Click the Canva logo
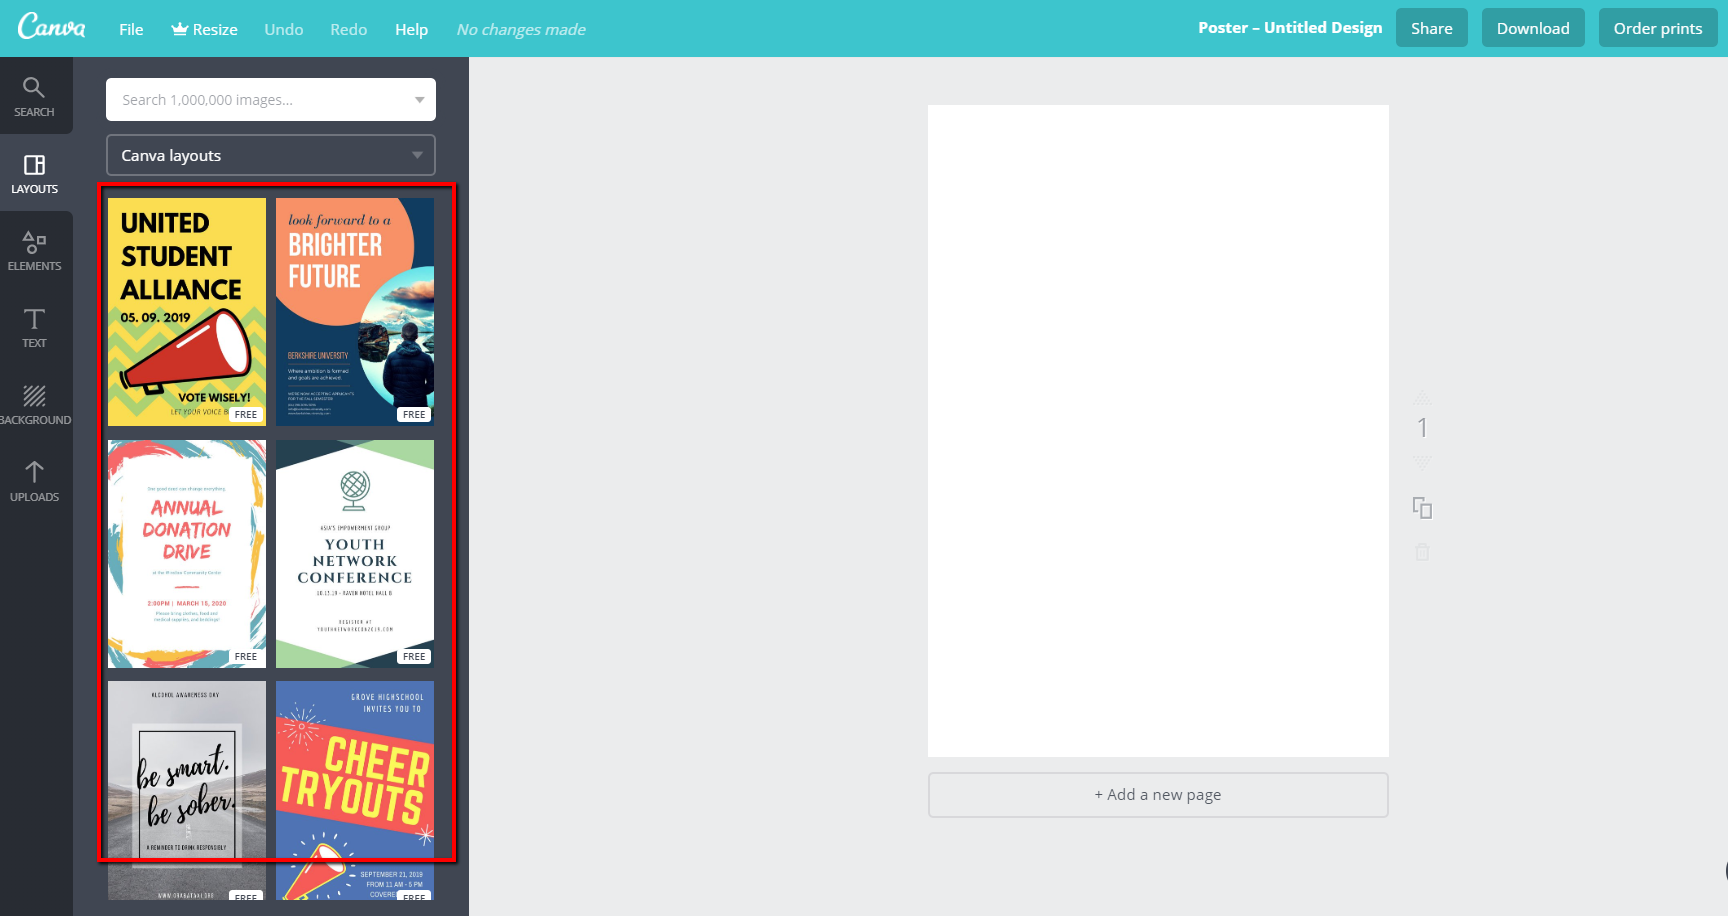1728x916 pixels. point(51,27)
